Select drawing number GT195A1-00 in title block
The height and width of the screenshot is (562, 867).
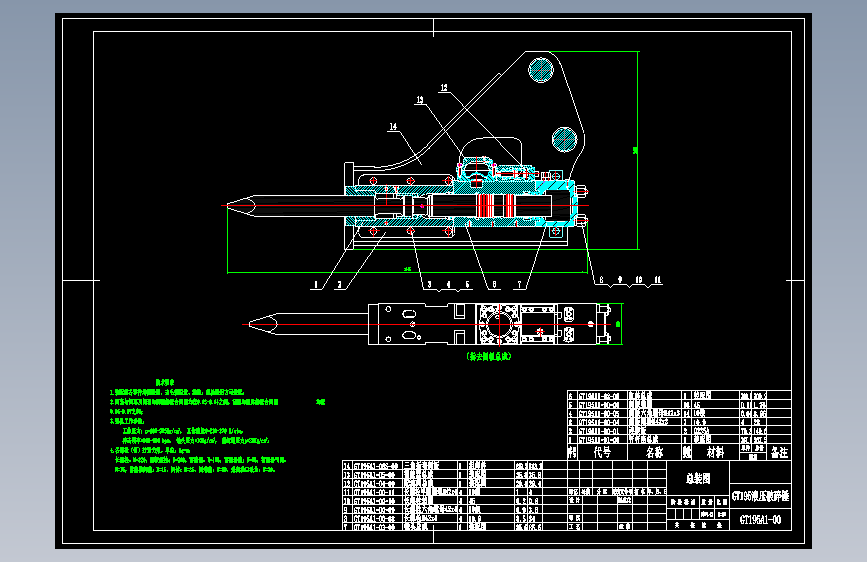pos(760,519)
